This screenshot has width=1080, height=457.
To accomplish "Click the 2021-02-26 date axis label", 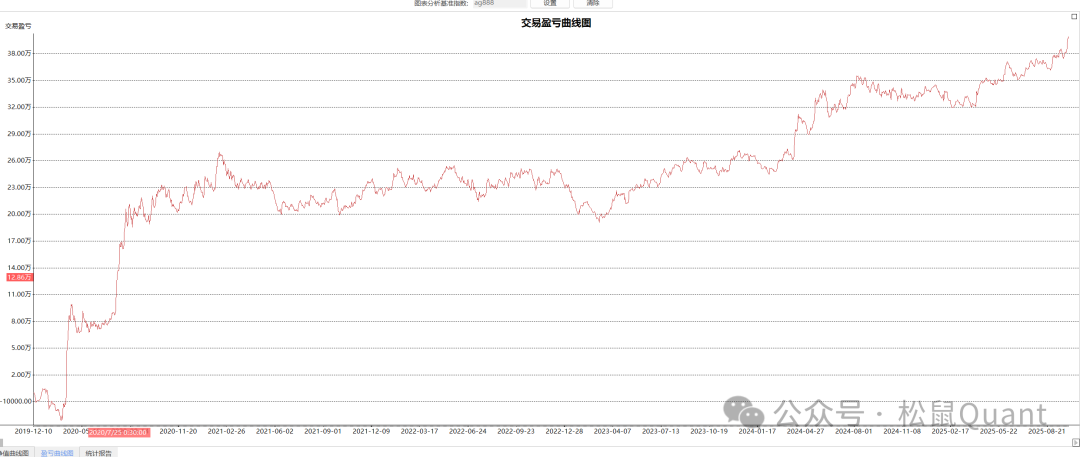I will pos(226,432).
